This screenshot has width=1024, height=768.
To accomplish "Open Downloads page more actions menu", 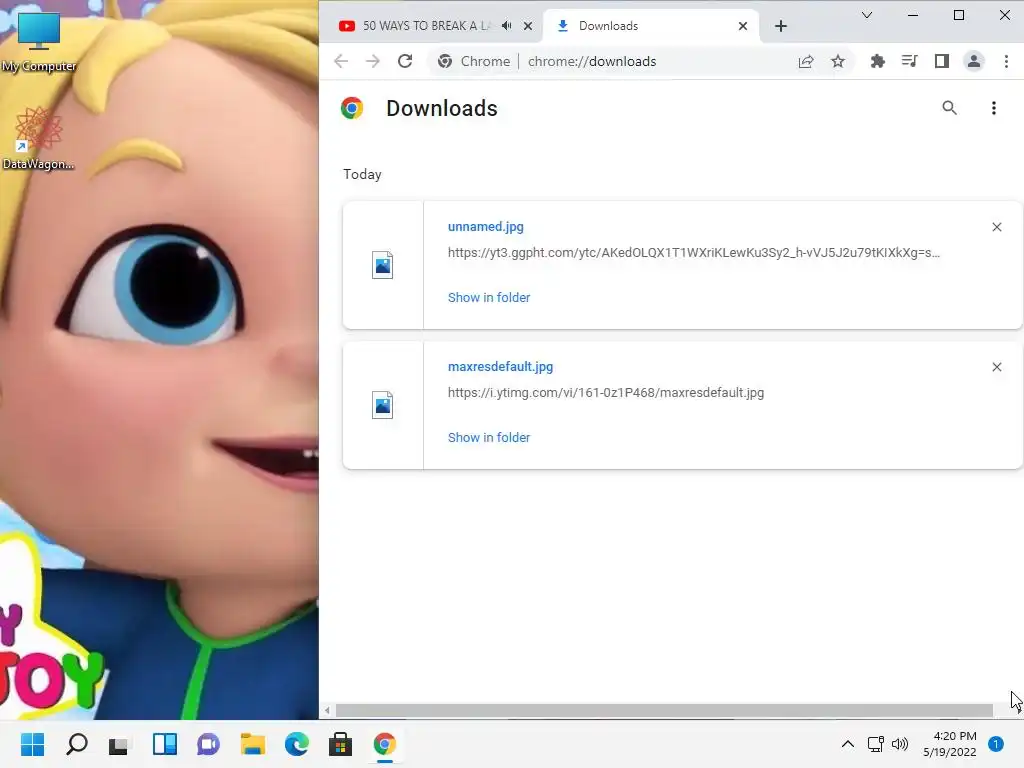I will point(993,108).
